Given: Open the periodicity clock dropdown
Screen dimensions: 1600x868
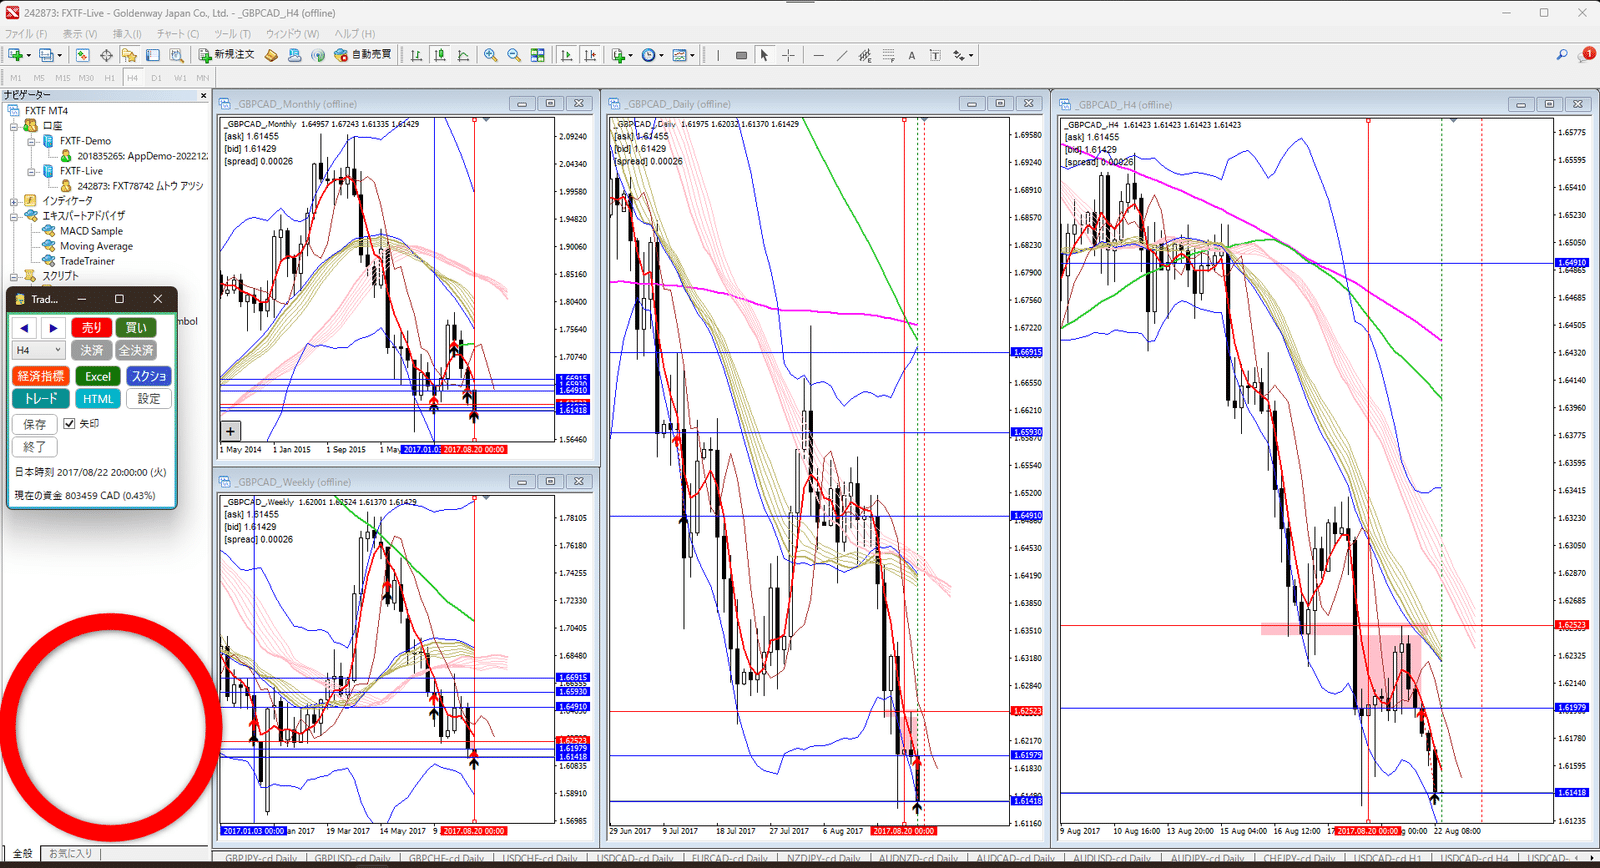Looking at the screenshot, I should 652,55.
